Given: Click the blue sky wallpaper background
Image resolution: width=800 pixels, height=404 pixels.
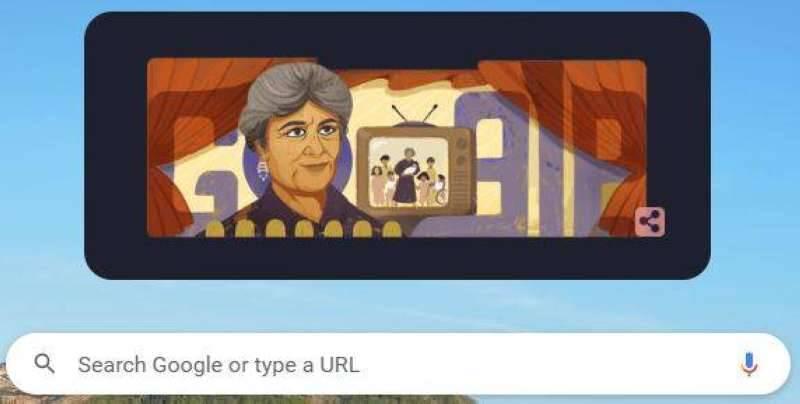Looking at the screenshot, I should point(755,153).
